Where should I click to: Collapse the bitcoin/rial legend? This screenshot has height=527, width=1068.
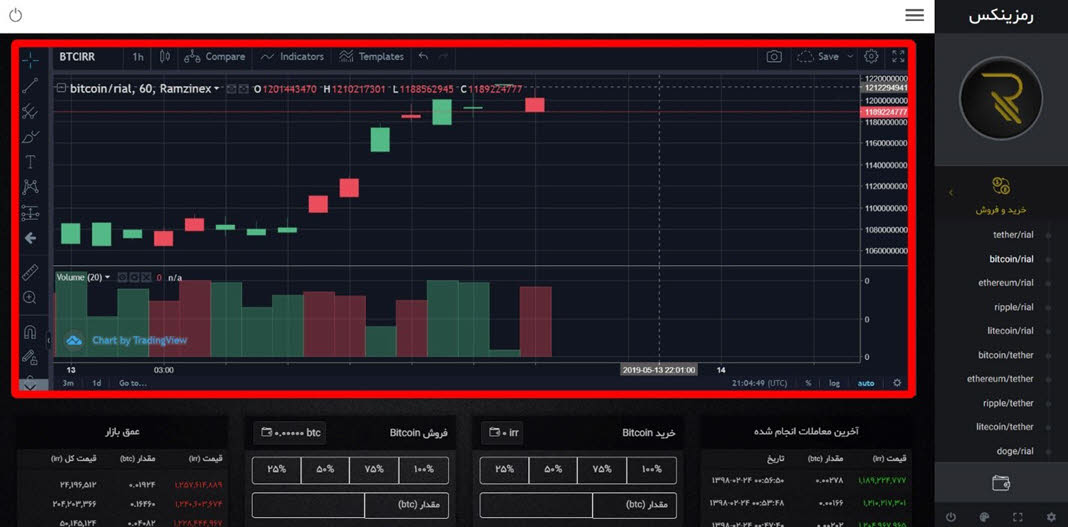click(x=61, y=89)
